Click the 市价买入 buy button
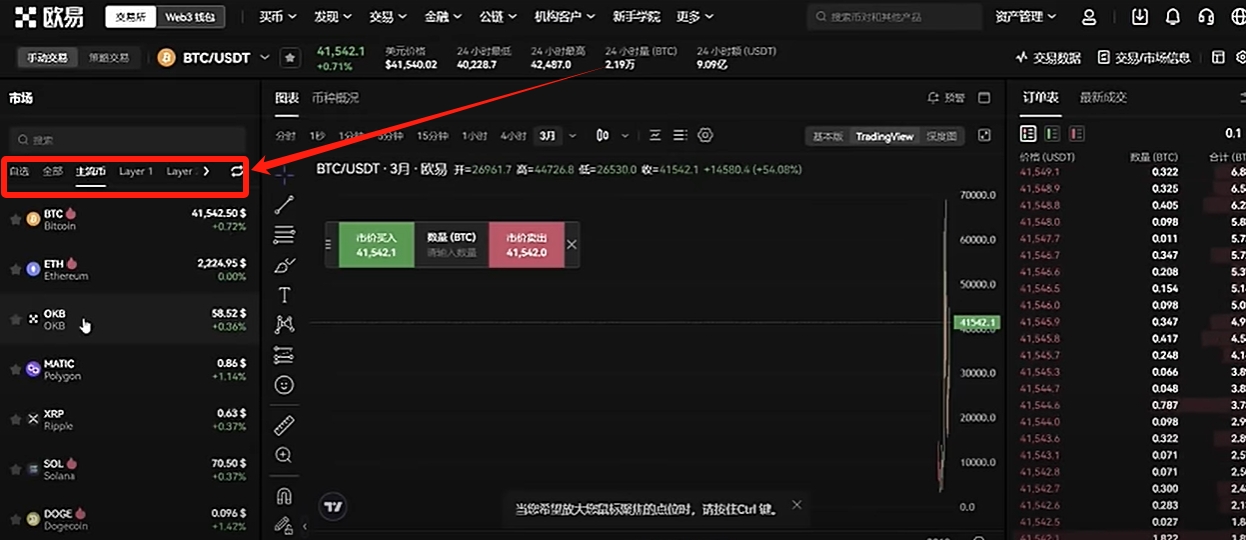This screenshot has height=540, width=1246. tap(376, 245)
